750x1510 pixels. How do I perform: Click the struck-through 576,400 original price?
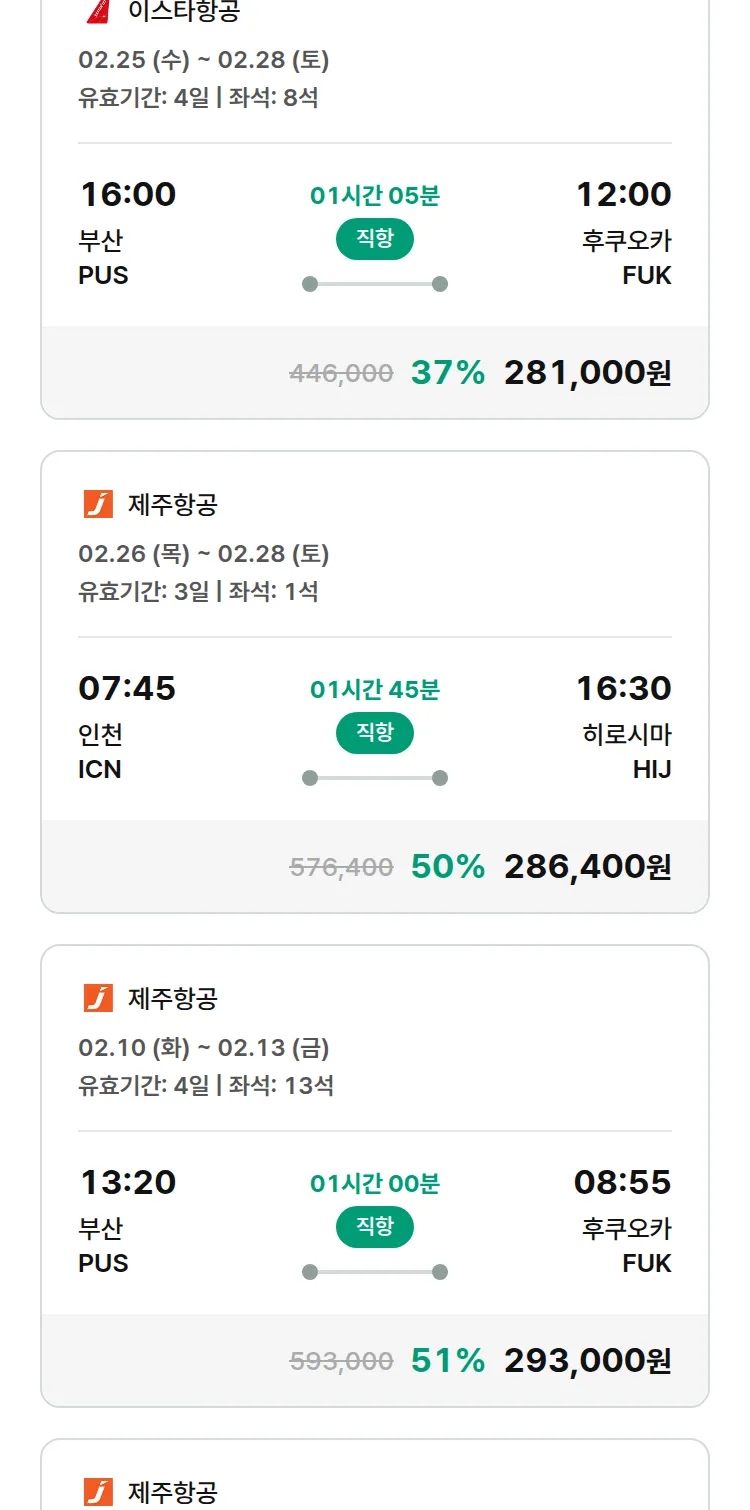click(x=341, y=867)
